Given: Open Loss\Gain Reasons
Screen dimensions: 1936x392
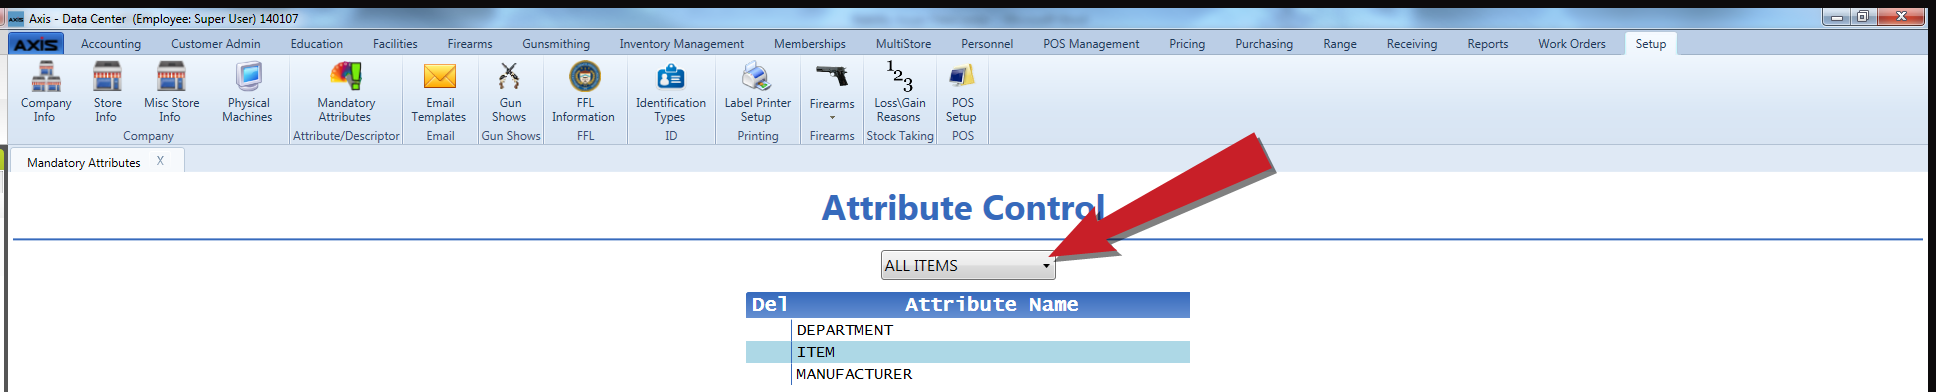Looking at the screenshot, I should coord(899,92).
